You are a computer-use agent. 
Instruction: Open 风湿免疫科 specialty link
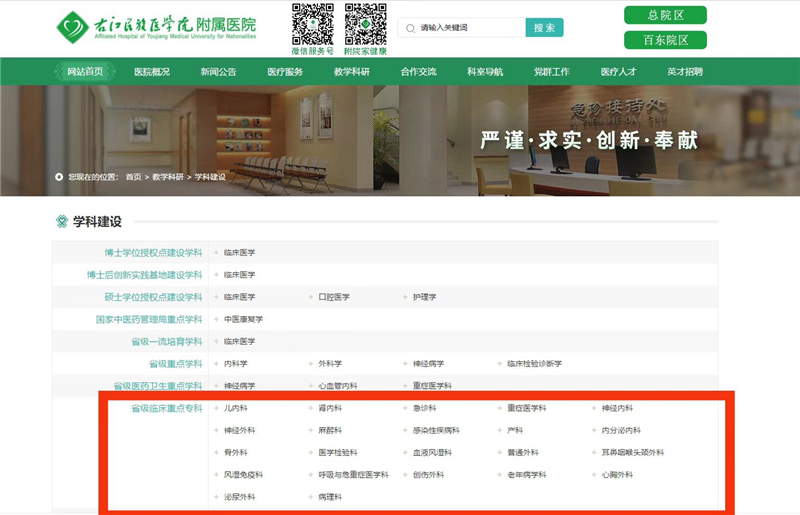coord(243,475)
